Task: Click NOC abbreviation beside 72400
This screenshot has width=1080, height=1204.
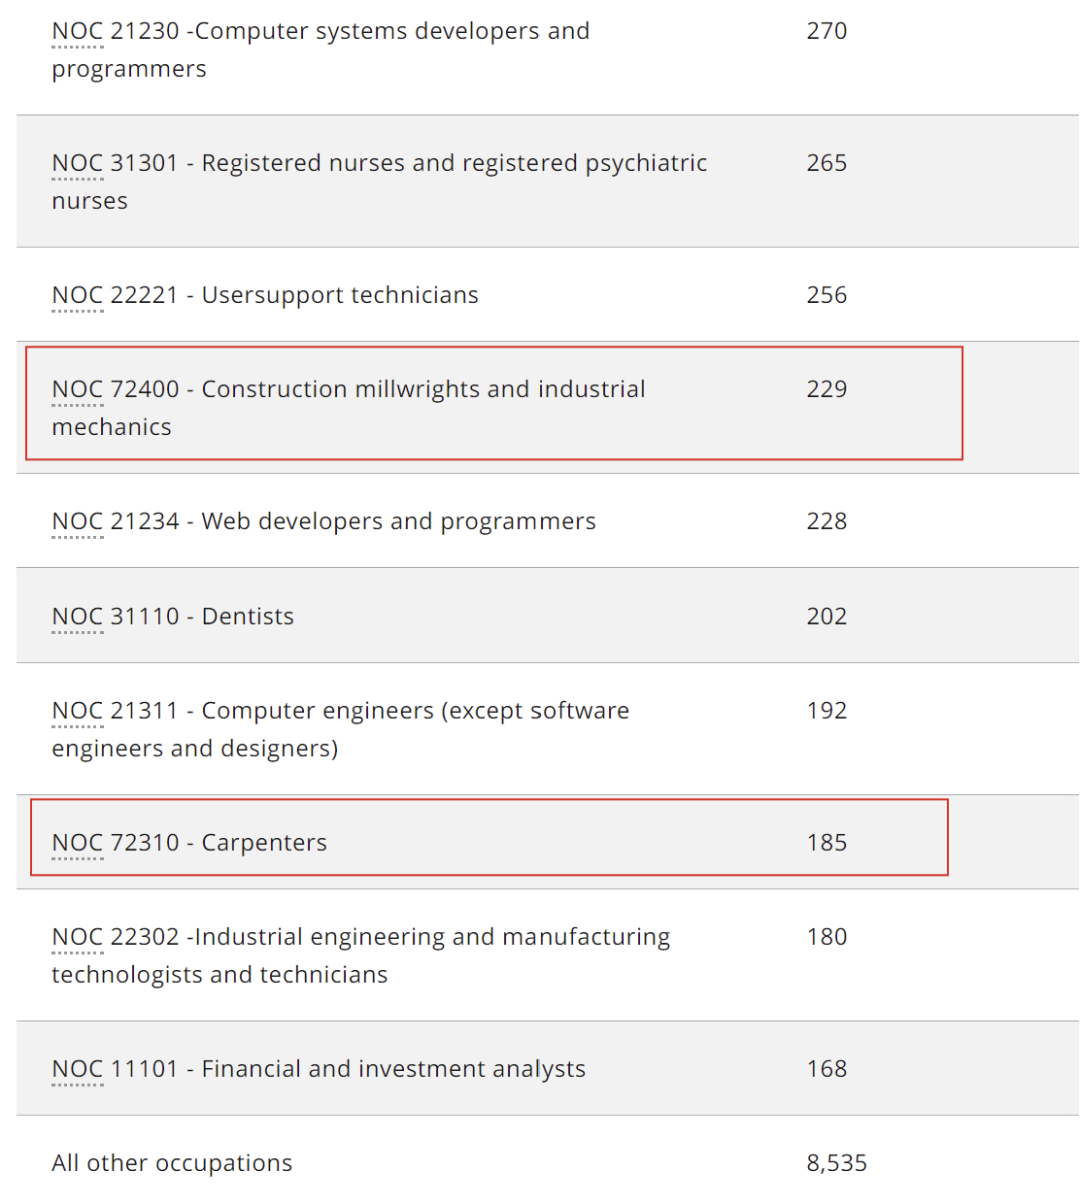Action: (77, 389)
